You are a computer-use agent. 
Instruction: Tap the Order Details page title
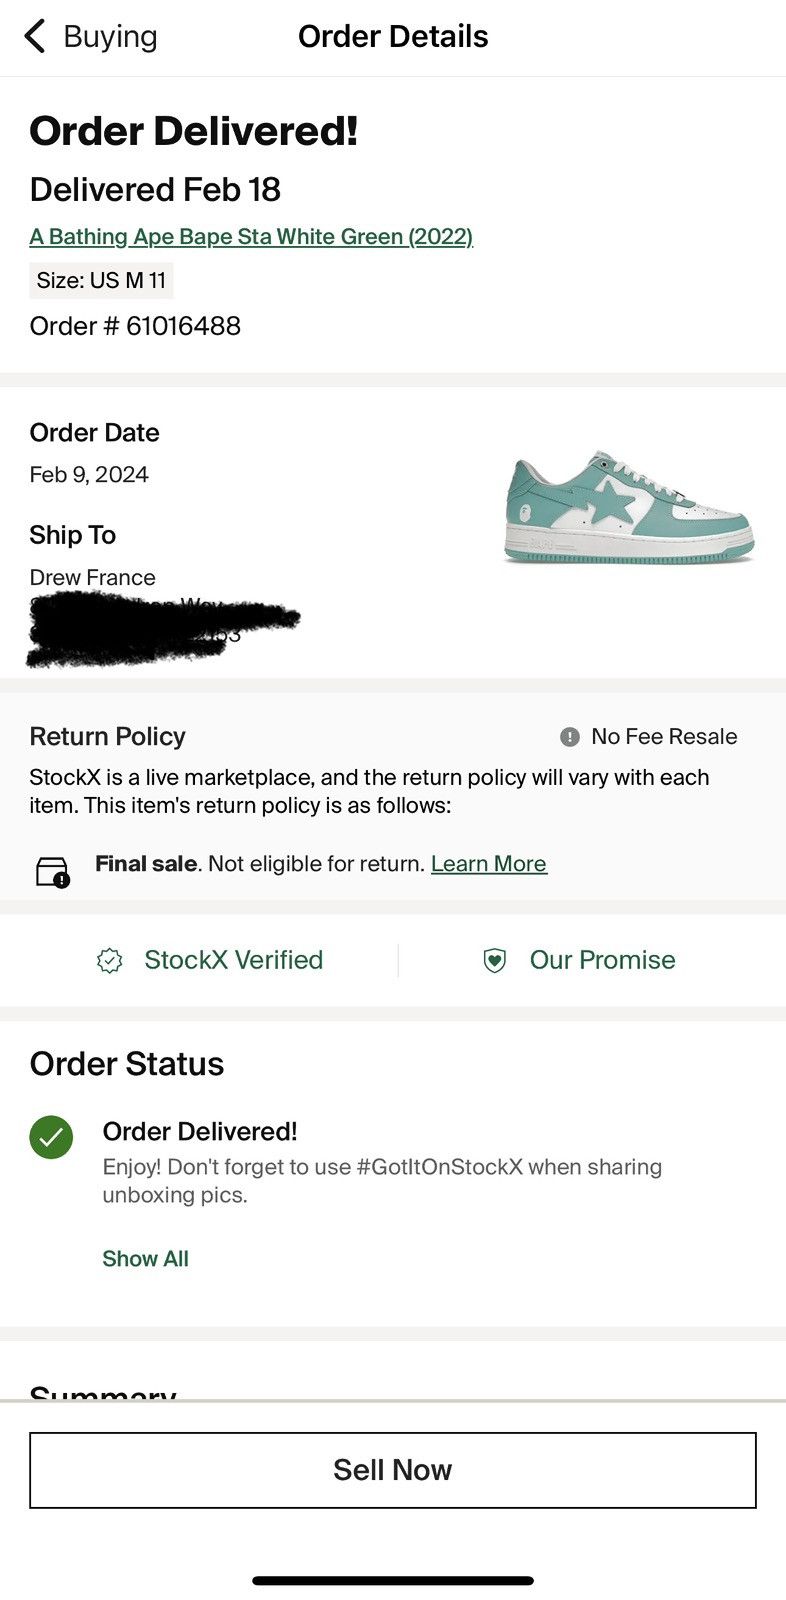click(393, 36)
